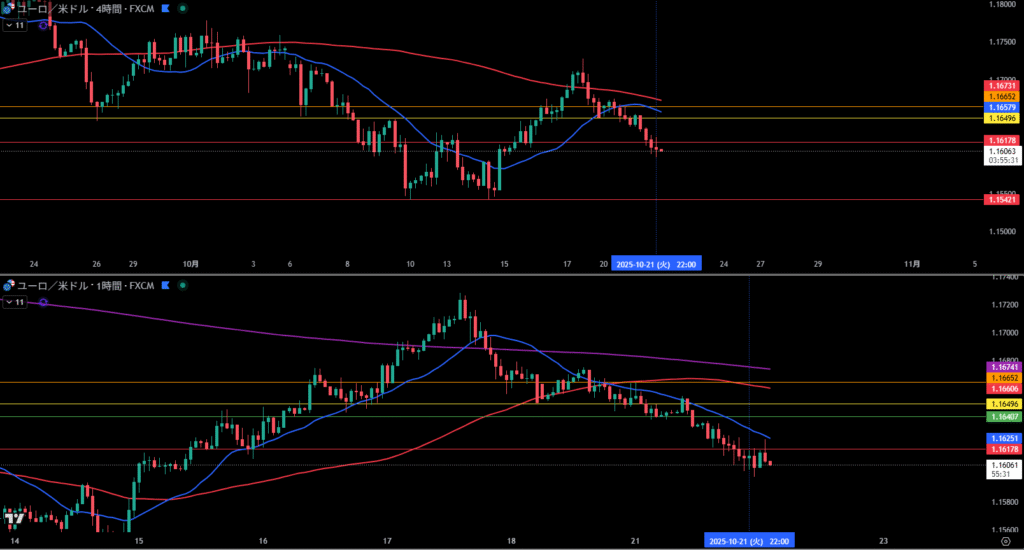Screen dimensions: 1024x550
Task: Expand the 11 indicators legend on 1-hour chart
Action: point(15,301)
